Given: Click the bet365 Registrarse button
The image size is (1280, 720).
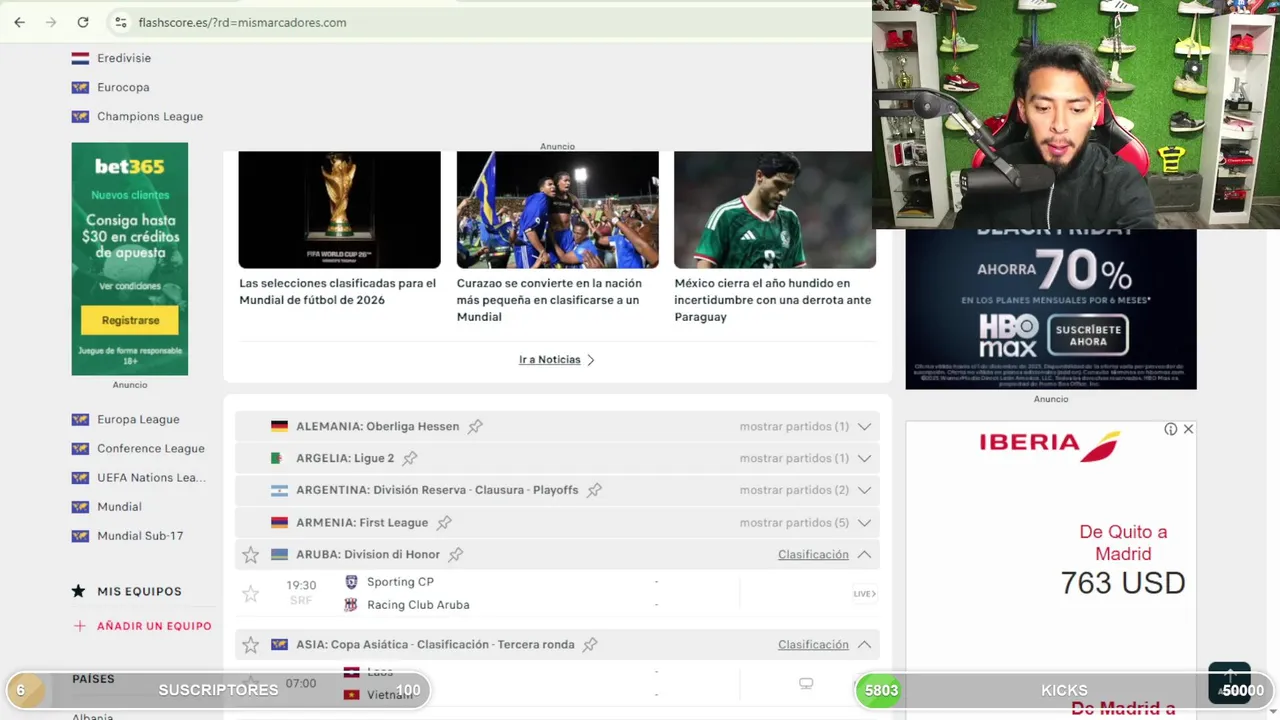Looking at the screenshot, I should point(130,320).
